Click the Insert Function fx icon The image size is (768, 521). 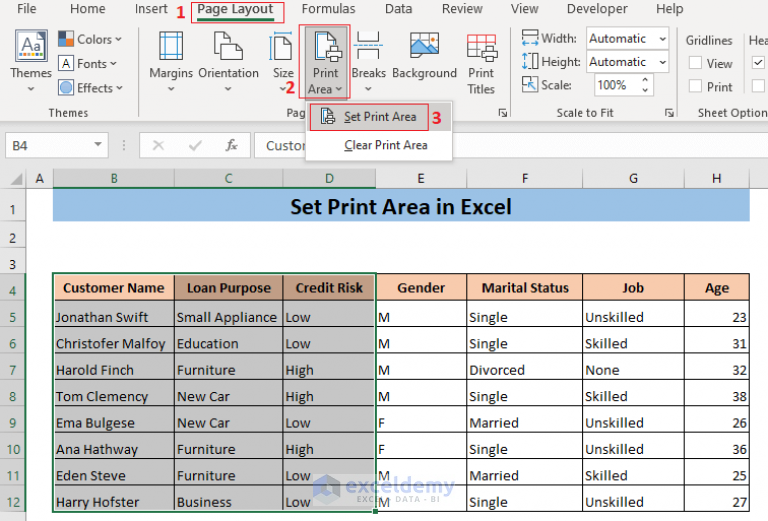tap(231, 145)
